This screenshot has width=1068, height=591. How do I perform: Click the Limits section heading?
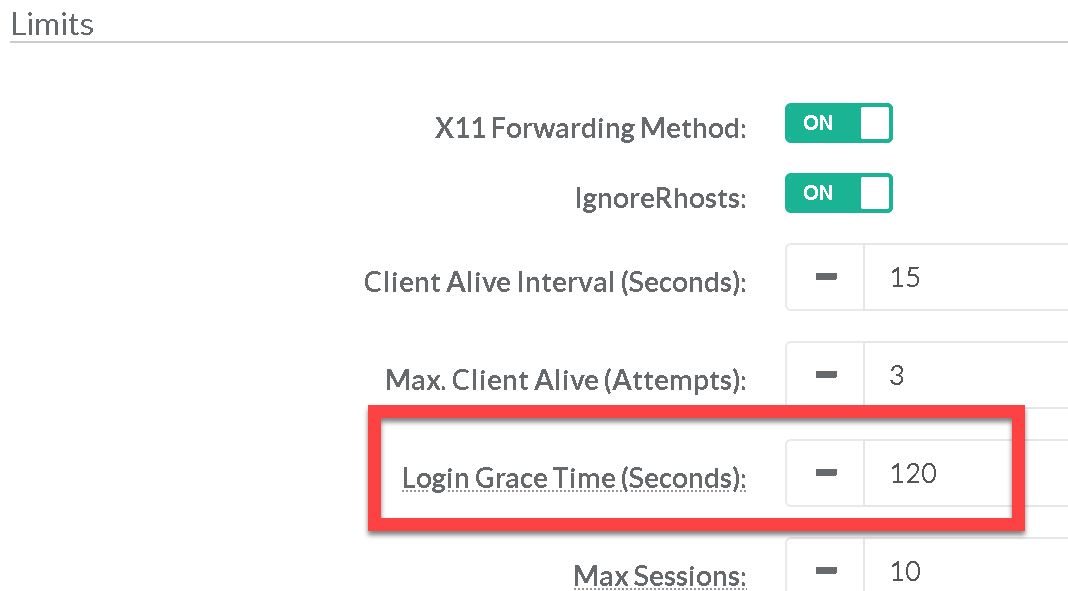[52, 24]
